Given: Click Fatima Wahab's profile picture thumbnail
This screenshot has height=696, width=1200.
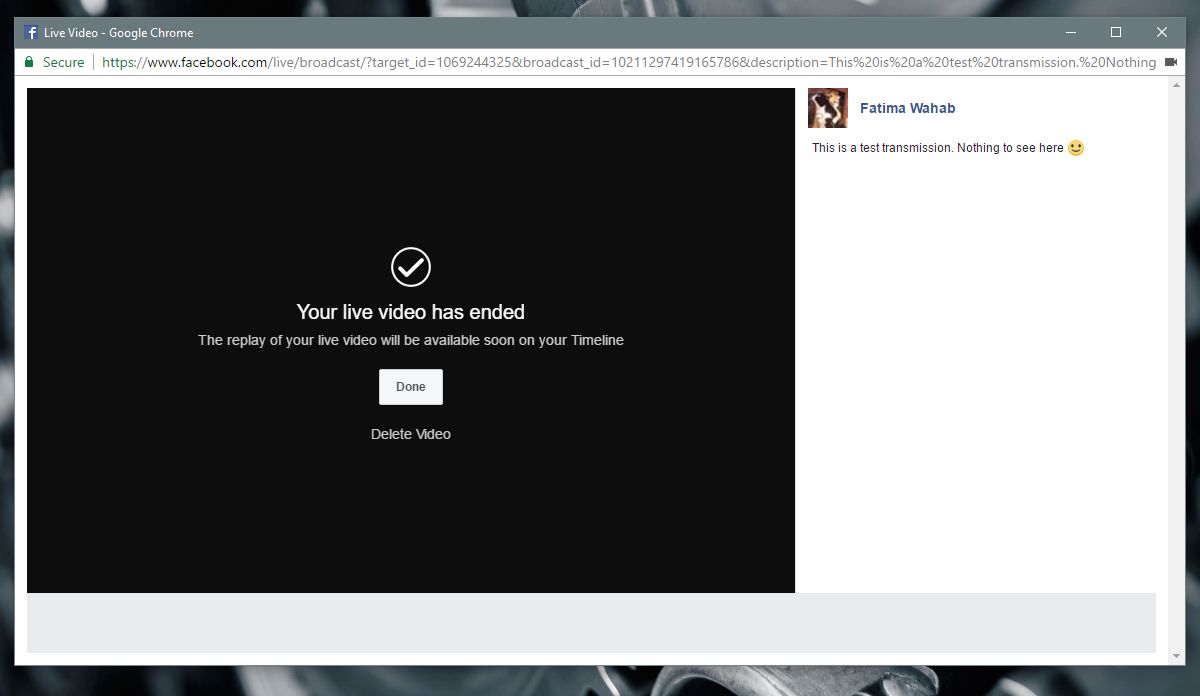Looking at the screenshot, I should click(828, 108).
